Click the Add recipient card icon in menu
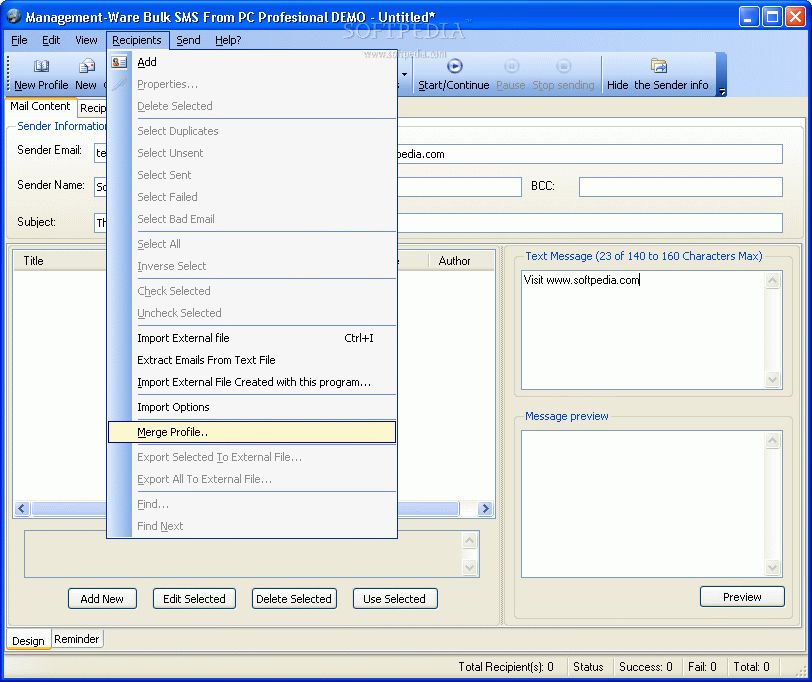812x682 pixels. coord(119,62)
